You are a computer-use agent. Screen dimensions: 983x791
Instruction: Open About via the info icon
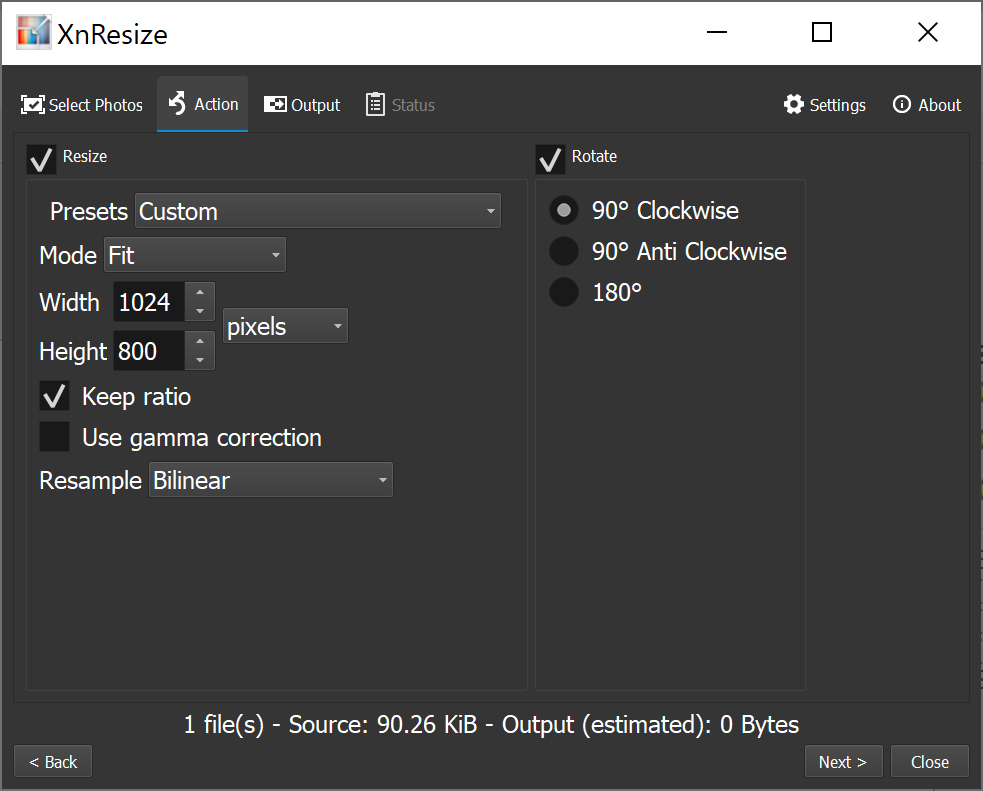[902, 105]
